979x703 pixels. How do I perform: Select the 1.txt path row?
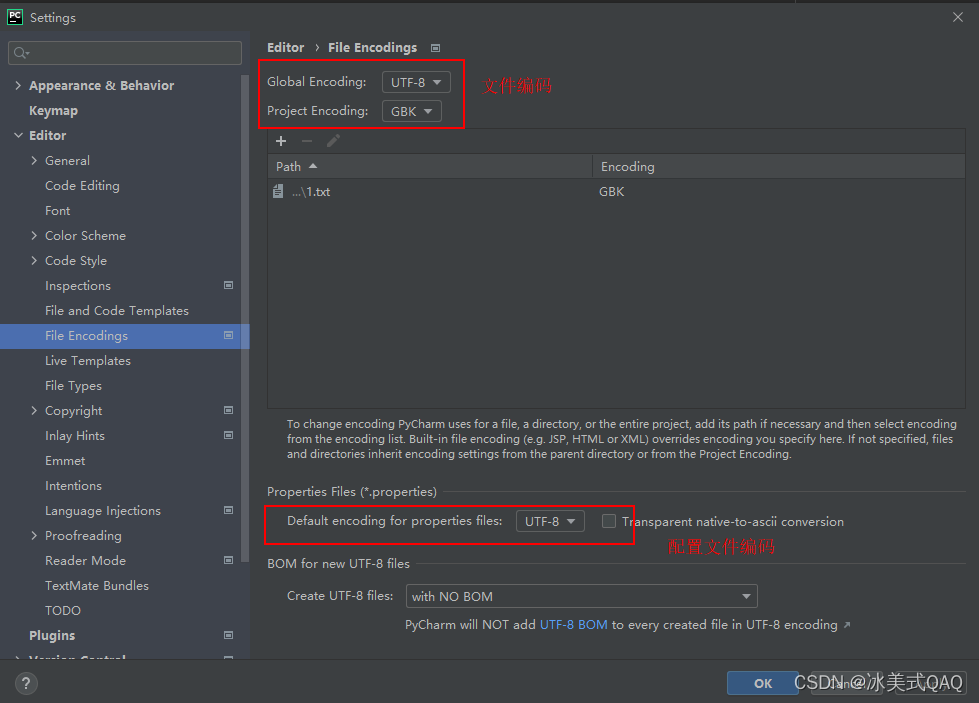pyautogui.click(x=616, y=192)
